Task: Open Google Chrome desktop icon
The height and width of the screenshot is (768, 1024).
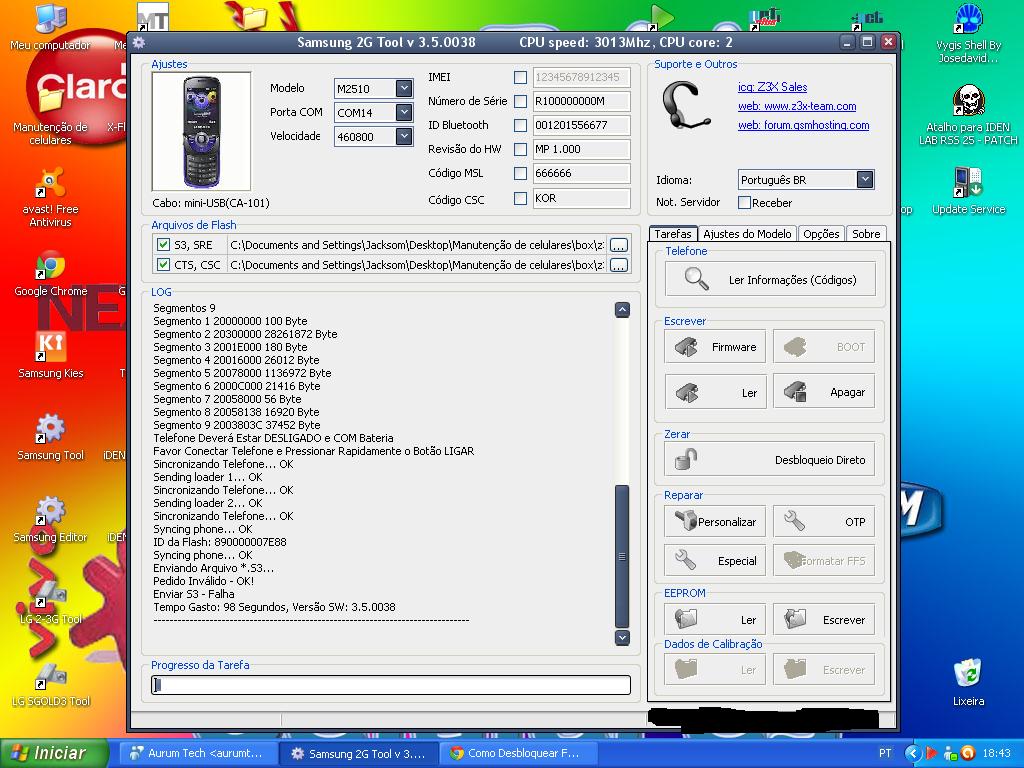Action: (50, 274)
